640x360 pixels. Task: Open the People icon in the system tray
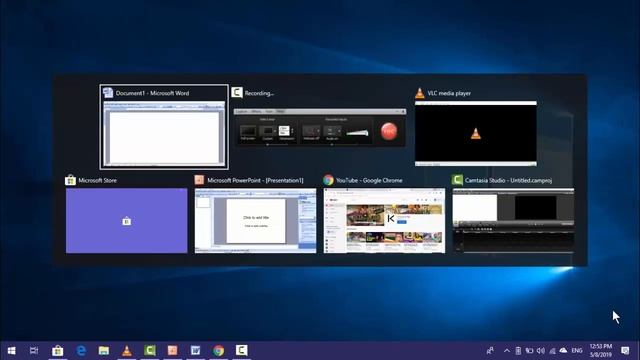(x=490, y=351)
